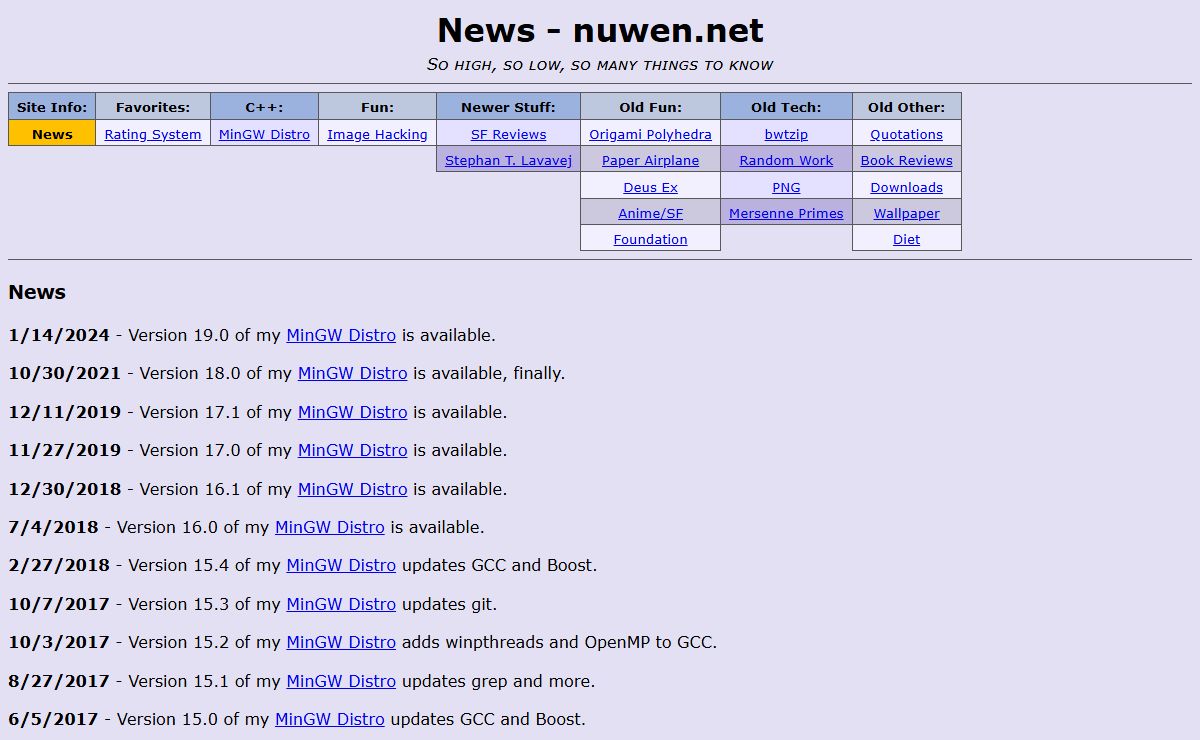Click the tagline So high, so low
1200x740 pixels.
(x=600, y=65)
